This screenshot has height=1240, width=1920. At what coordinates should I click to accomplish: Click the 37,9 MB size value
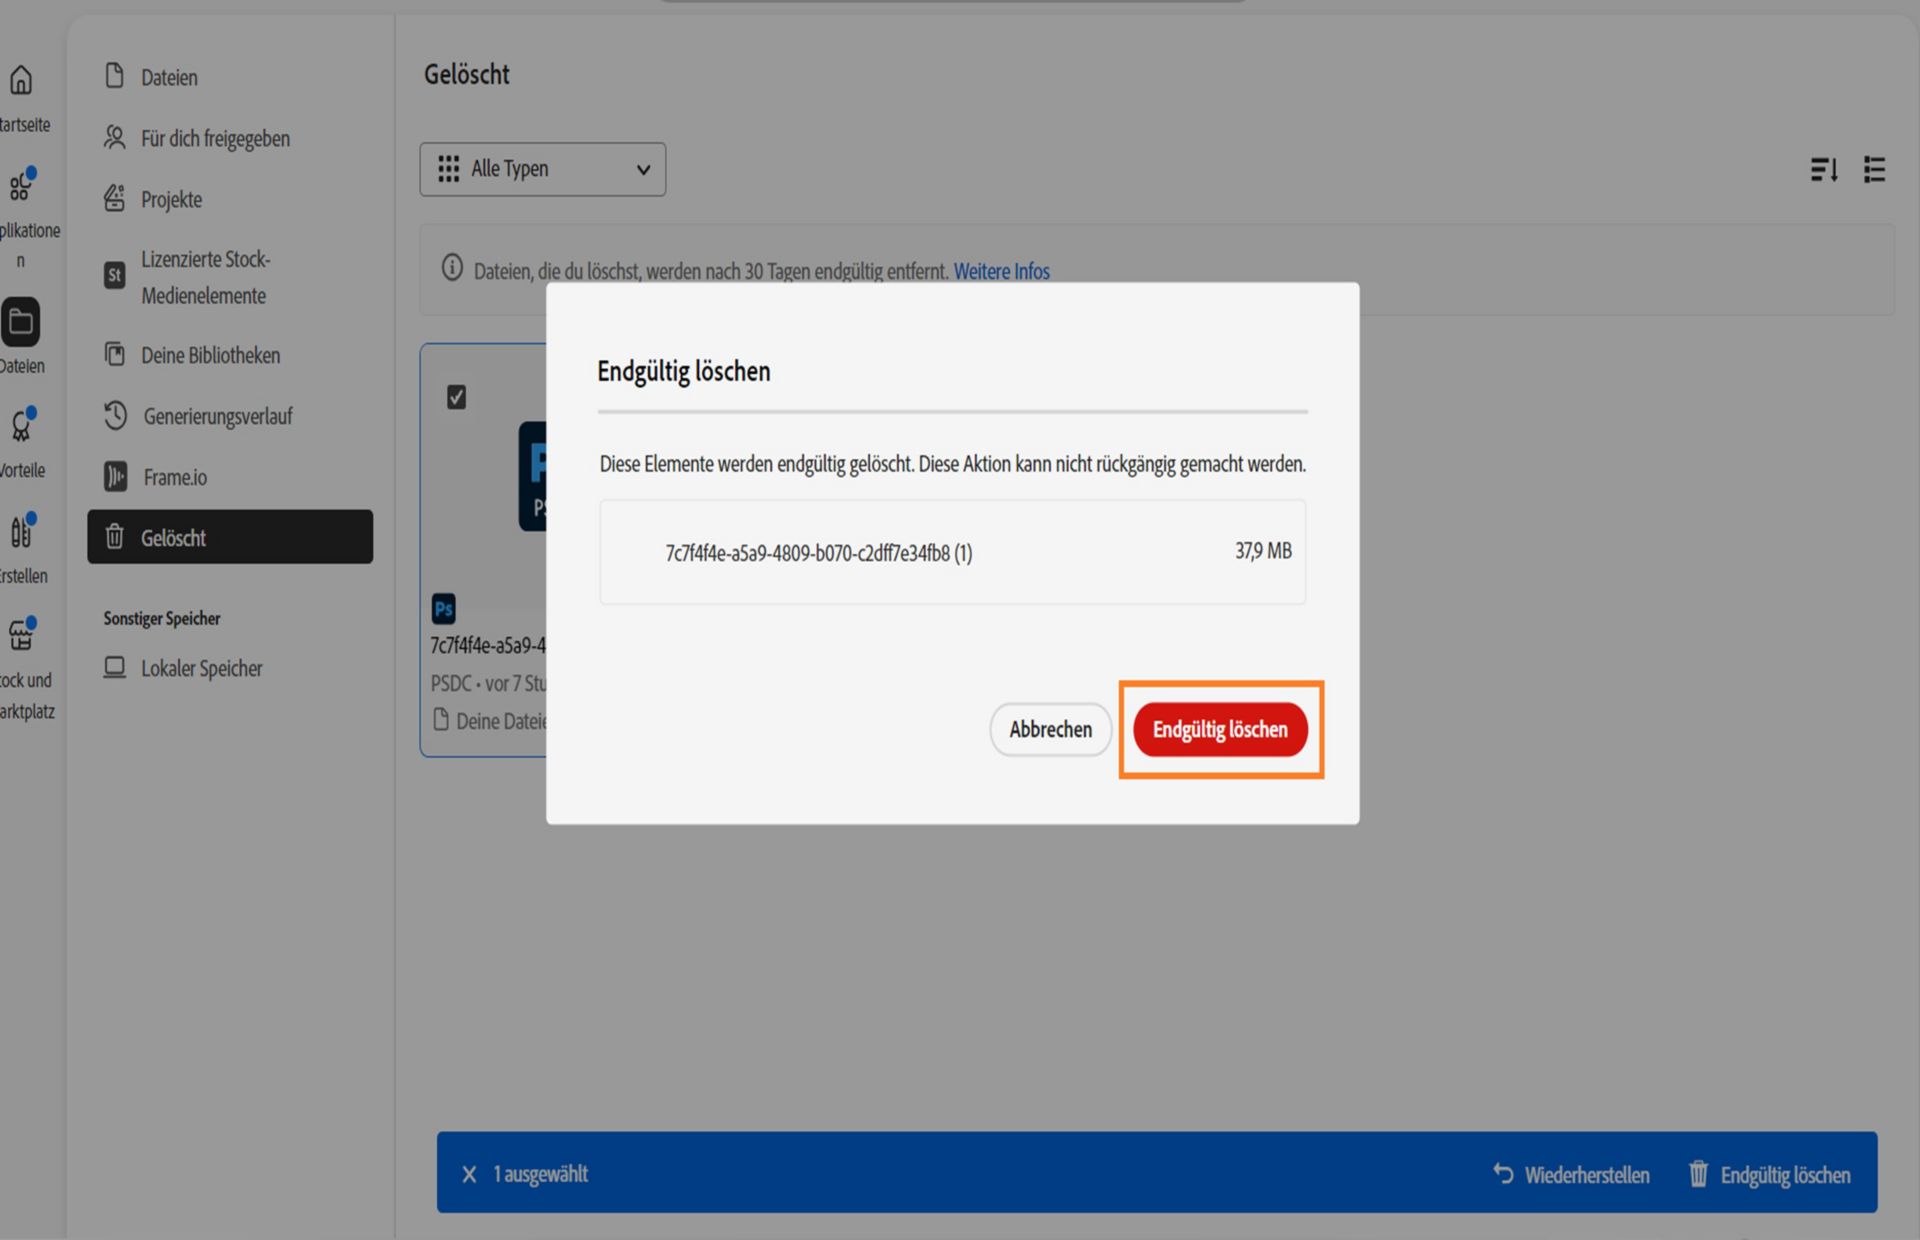coord(1263,551)
